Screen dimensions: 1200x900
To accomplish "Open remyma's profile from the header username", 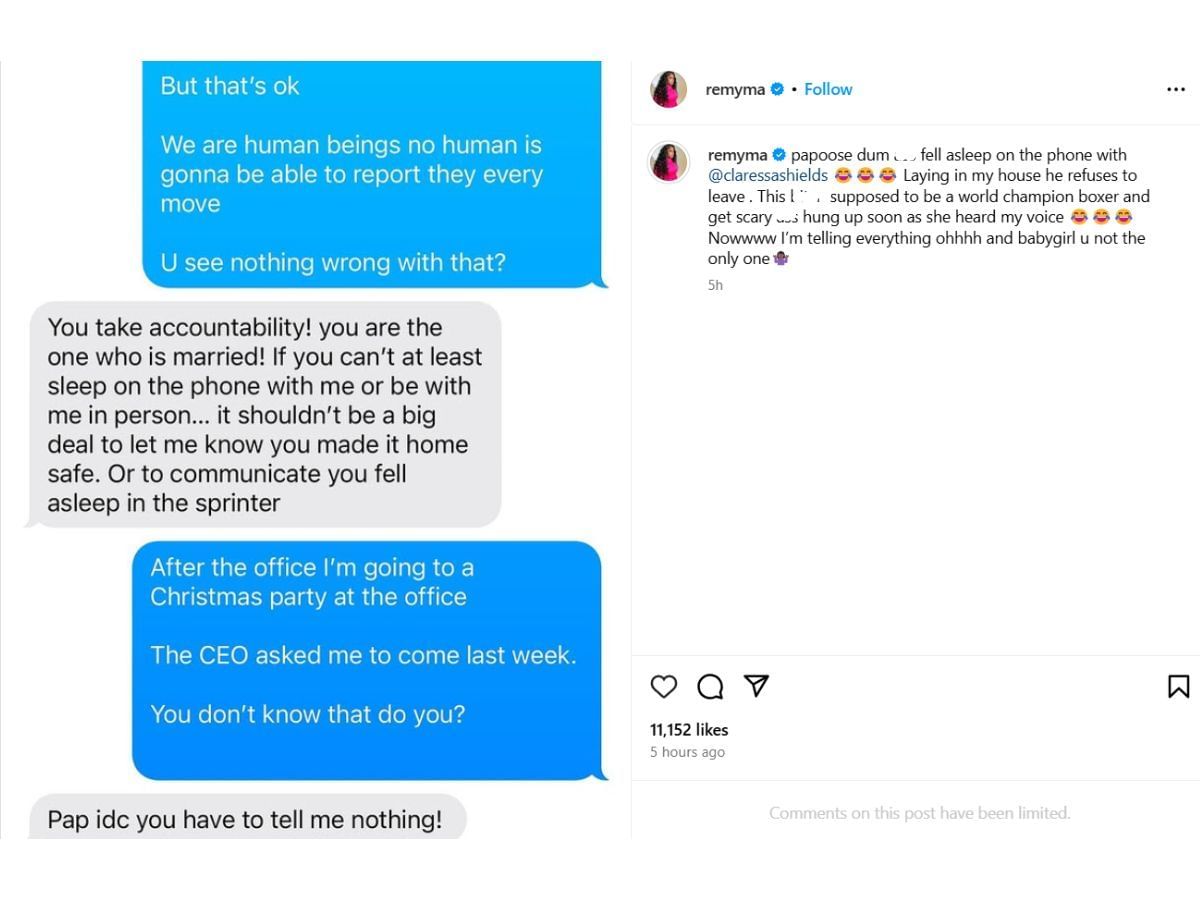I will tap(735, 89).
